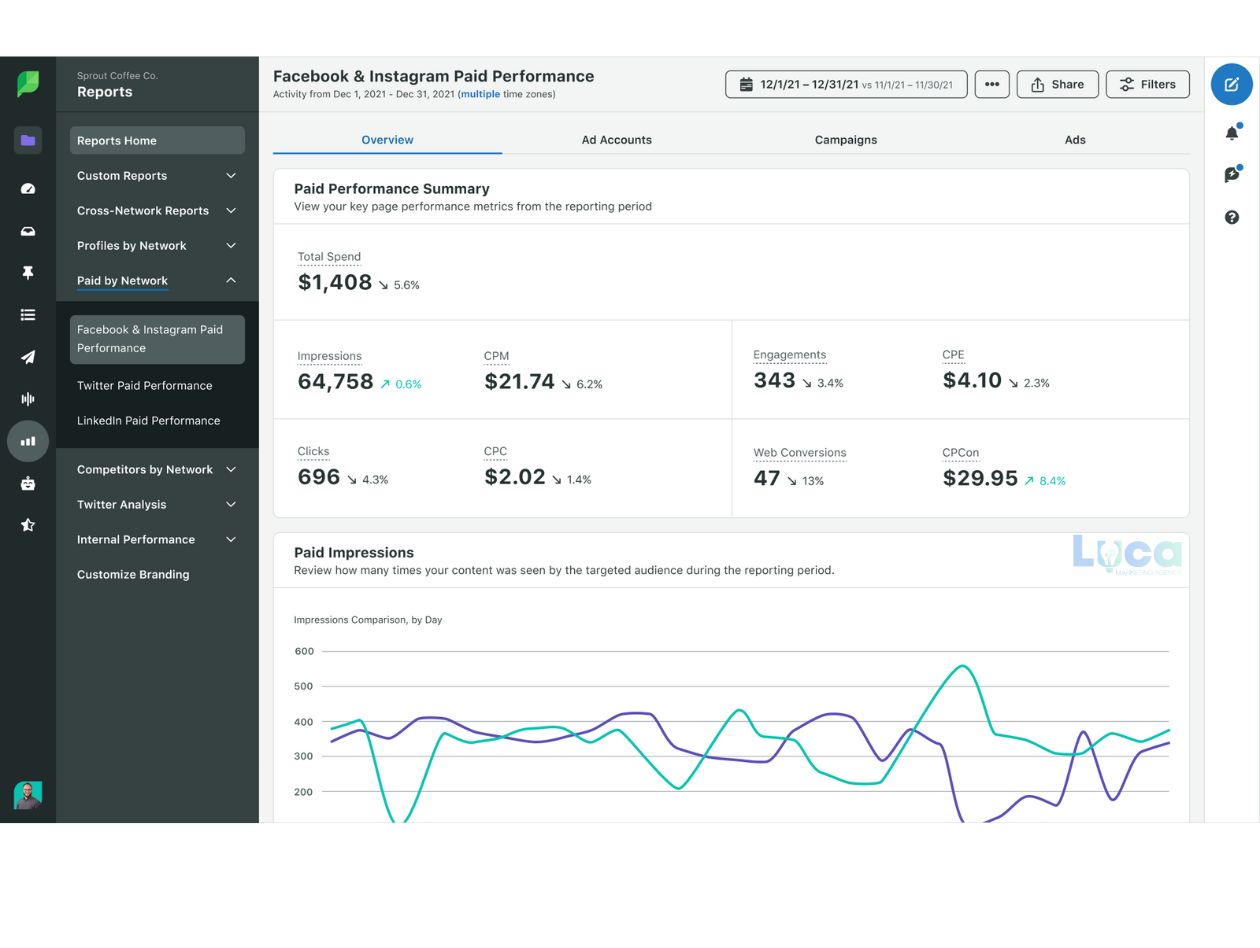This screenshot has width=1260, height=948.
Task: Open the robot bot icon
Action: [28, 483]
